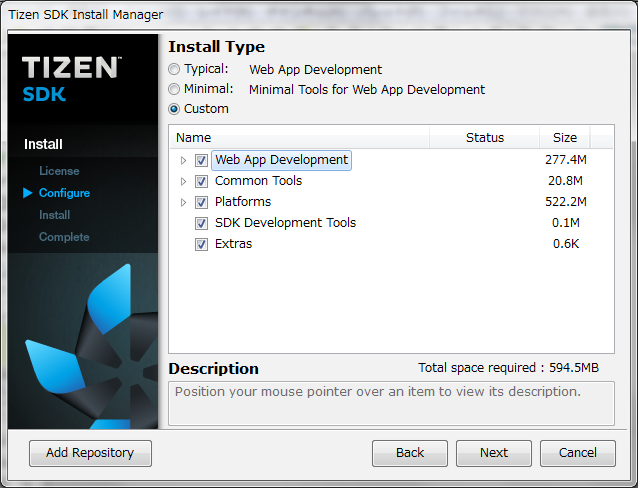Uncheck the Platforms checkbox
Screen dimensions: 638x488
[201, 202]
